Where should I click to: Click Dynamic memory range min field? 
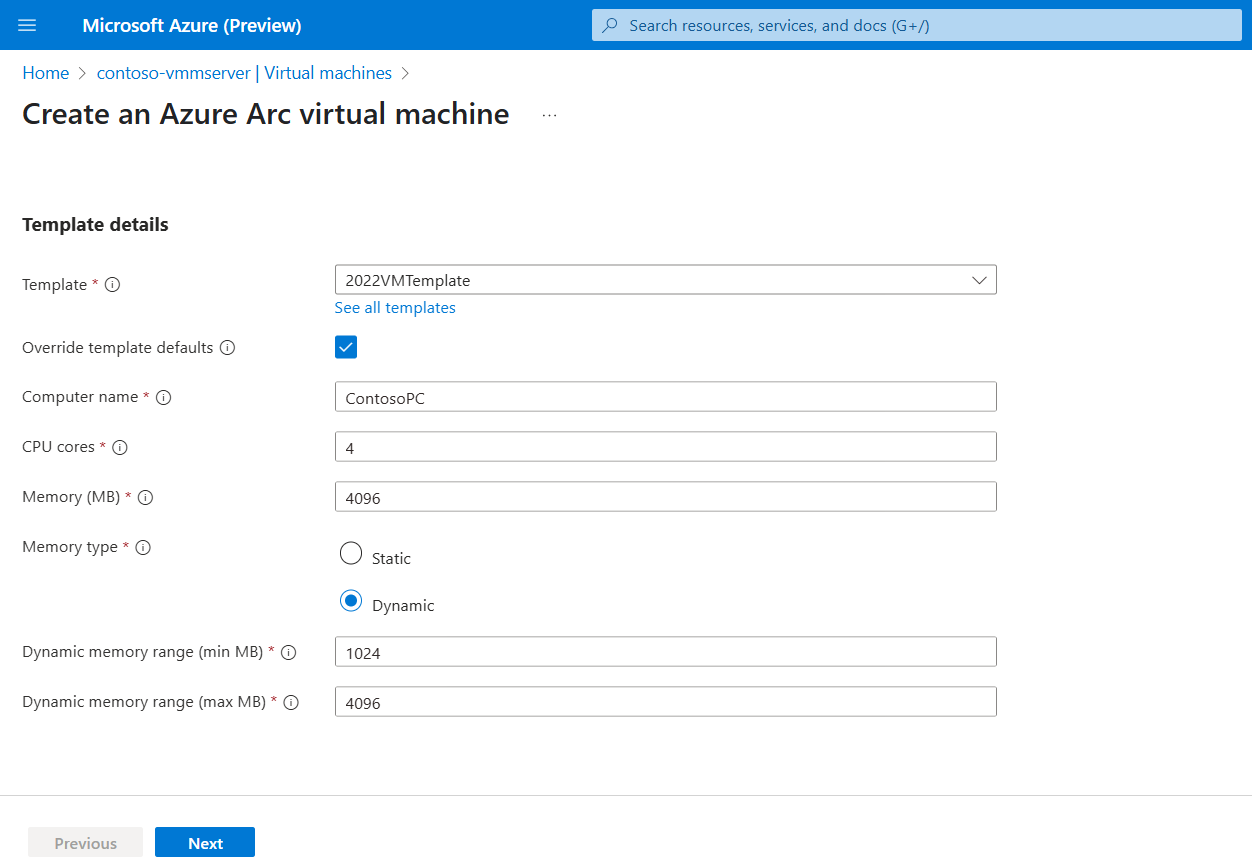click(x=666, y=652)
